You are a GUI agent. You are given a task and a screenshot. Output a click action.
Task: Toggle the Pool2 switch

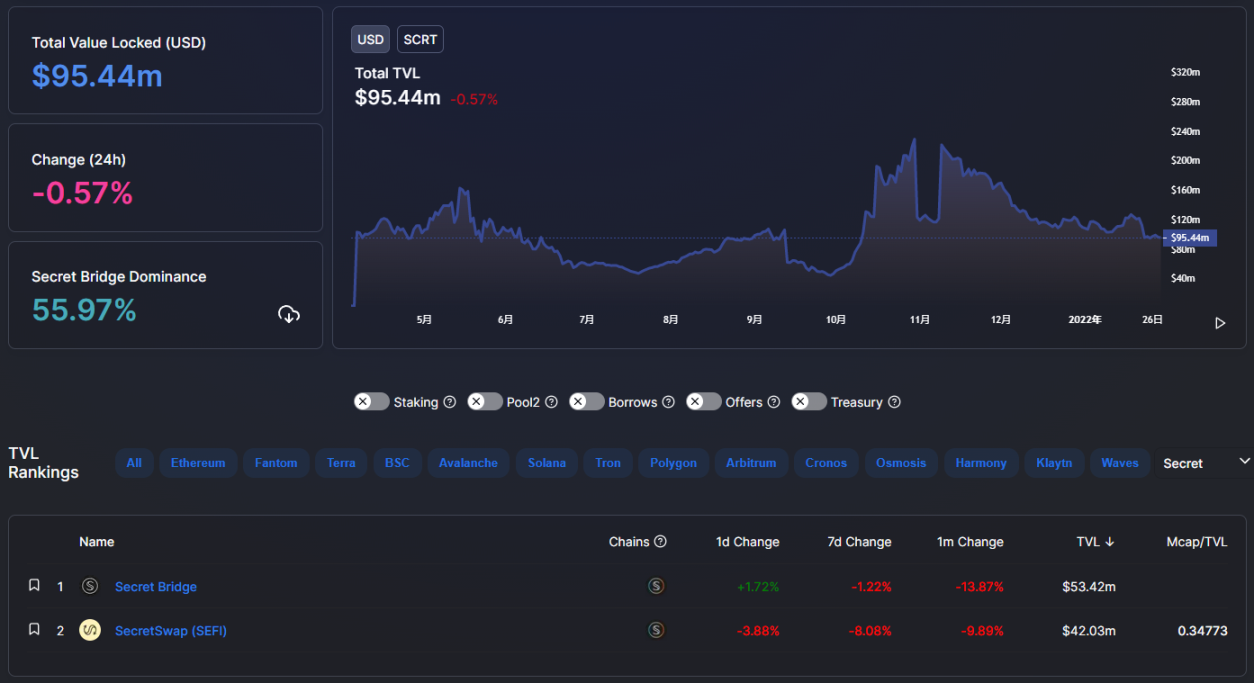[485, 401]
